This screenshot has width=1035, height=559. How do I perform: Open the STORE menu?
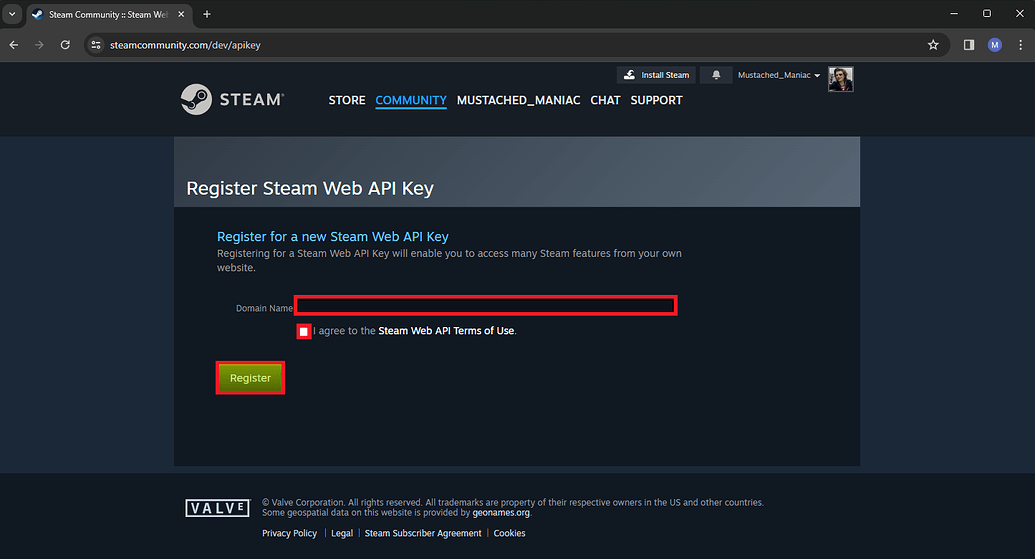[x=347, y=100]
